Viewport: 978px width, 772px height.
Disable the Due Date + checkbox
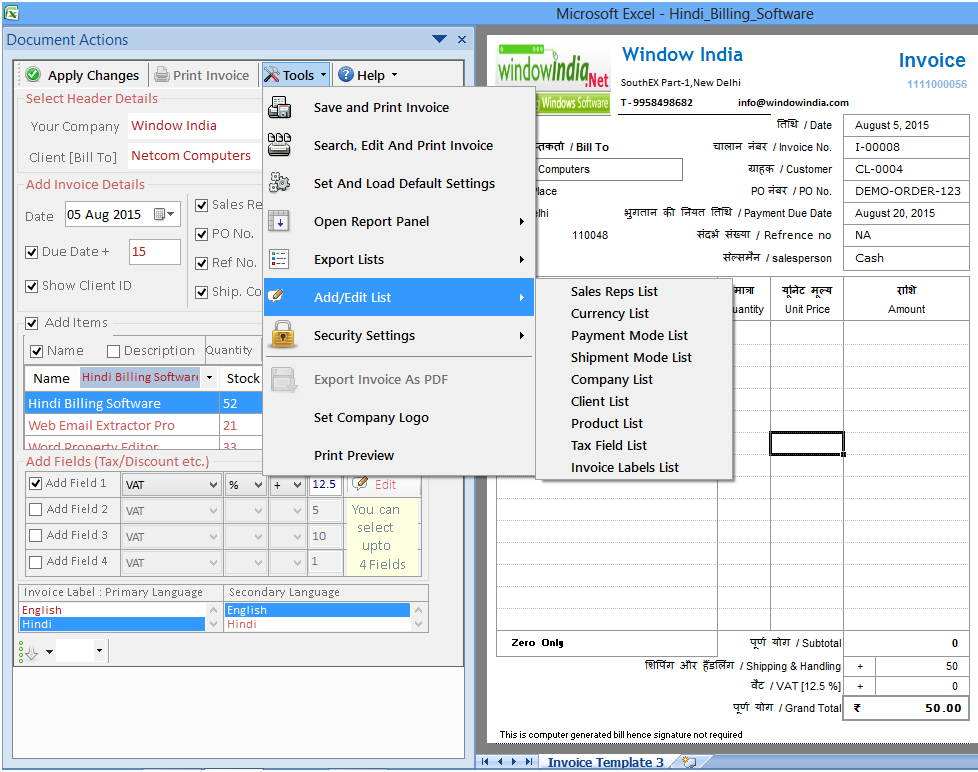point(31,252)
